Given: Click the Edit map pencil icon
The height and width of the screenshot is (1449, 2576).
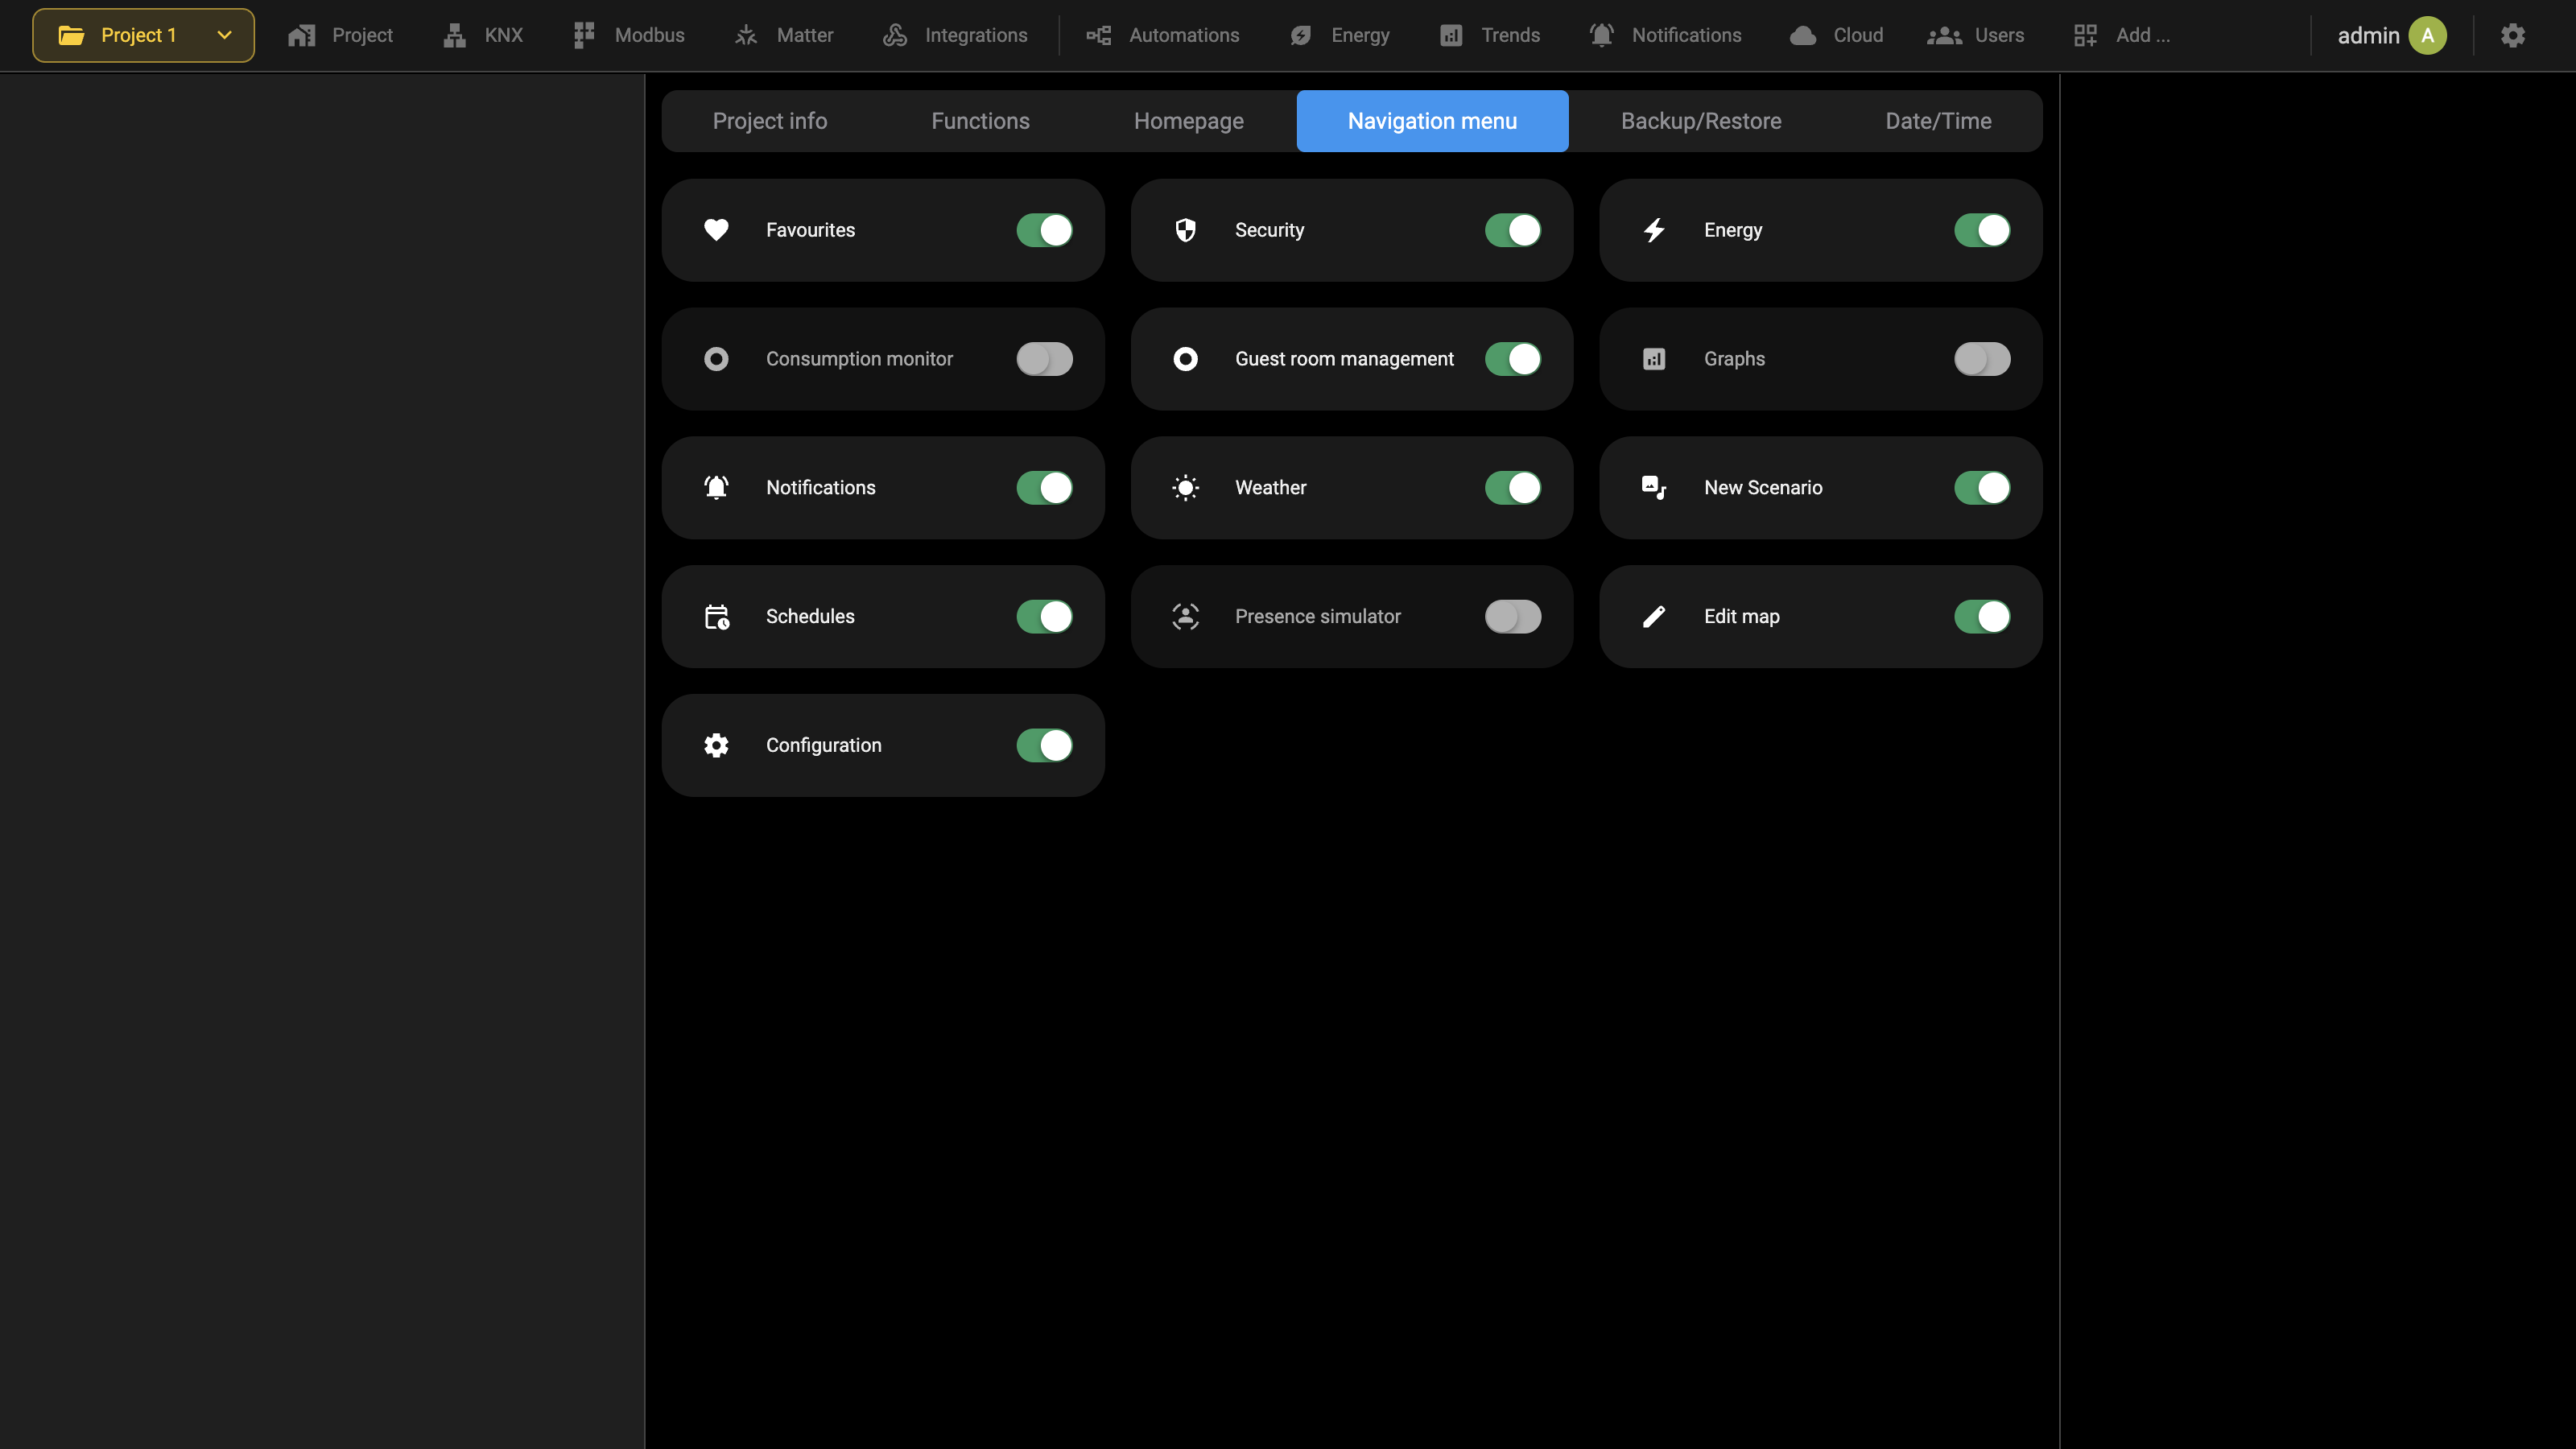Looking at the screenshot, I should [1654, 617].
